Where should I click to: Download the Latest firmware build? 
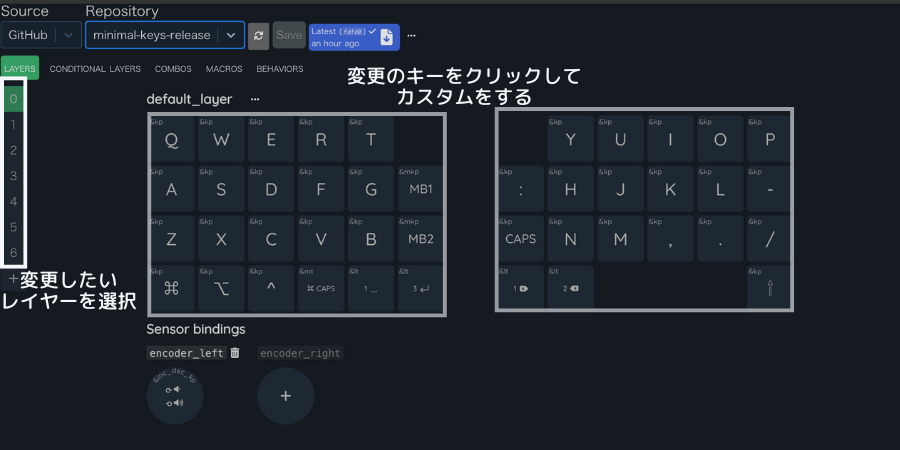pos(386,37)
